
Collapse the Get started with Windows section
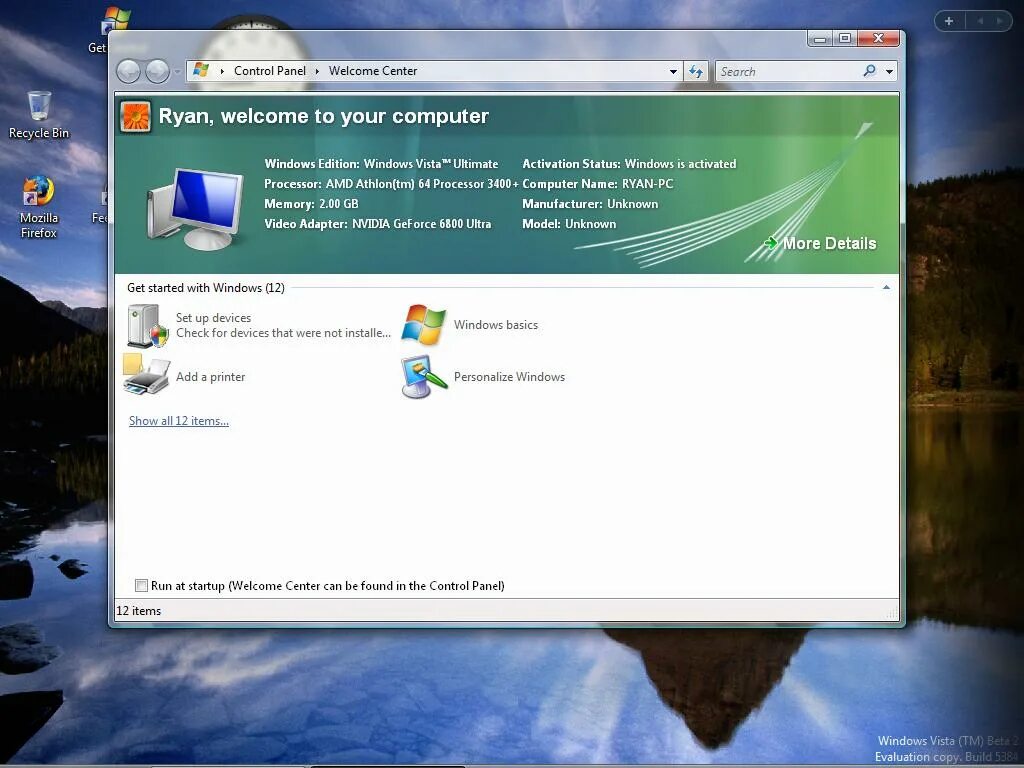[x=886, y=287]
